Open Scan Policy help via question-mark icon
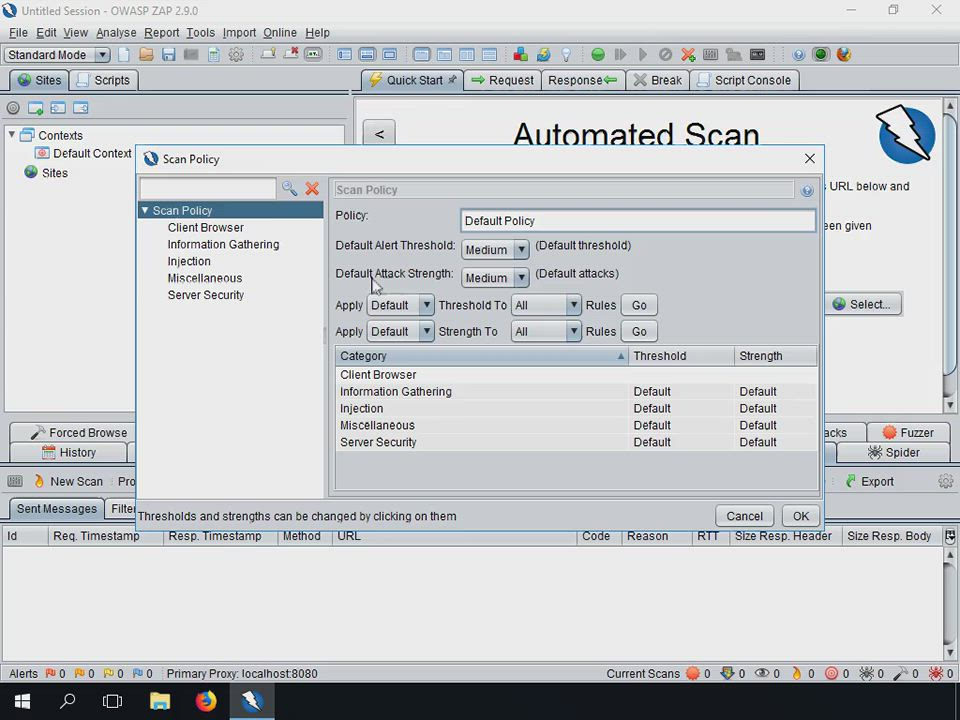This screenshot has height=720, width=960. pyautogui.click(x=807, y=190)
